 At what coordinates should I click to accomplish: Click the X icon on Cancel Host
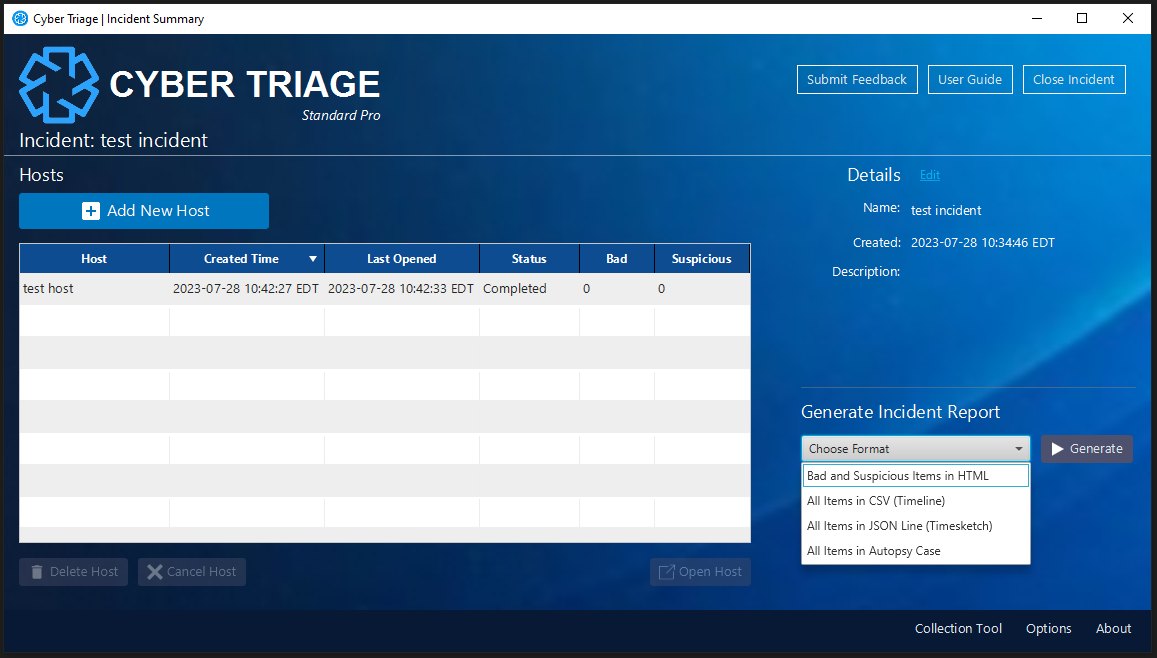(154, 572)
